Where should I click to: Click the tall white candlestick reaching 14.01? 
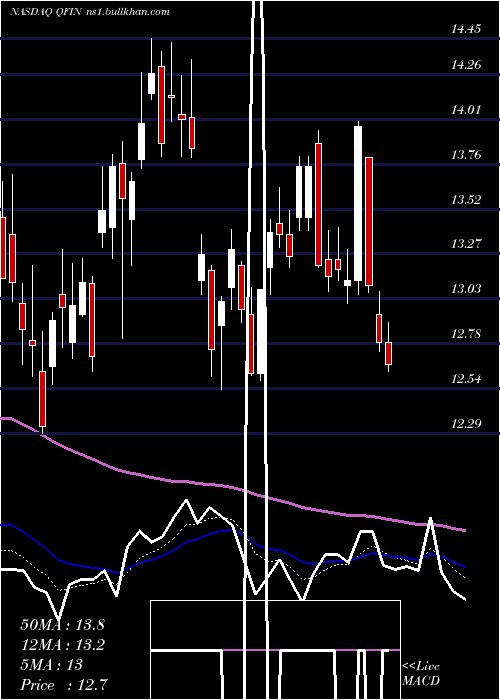(x=358, y=204)
